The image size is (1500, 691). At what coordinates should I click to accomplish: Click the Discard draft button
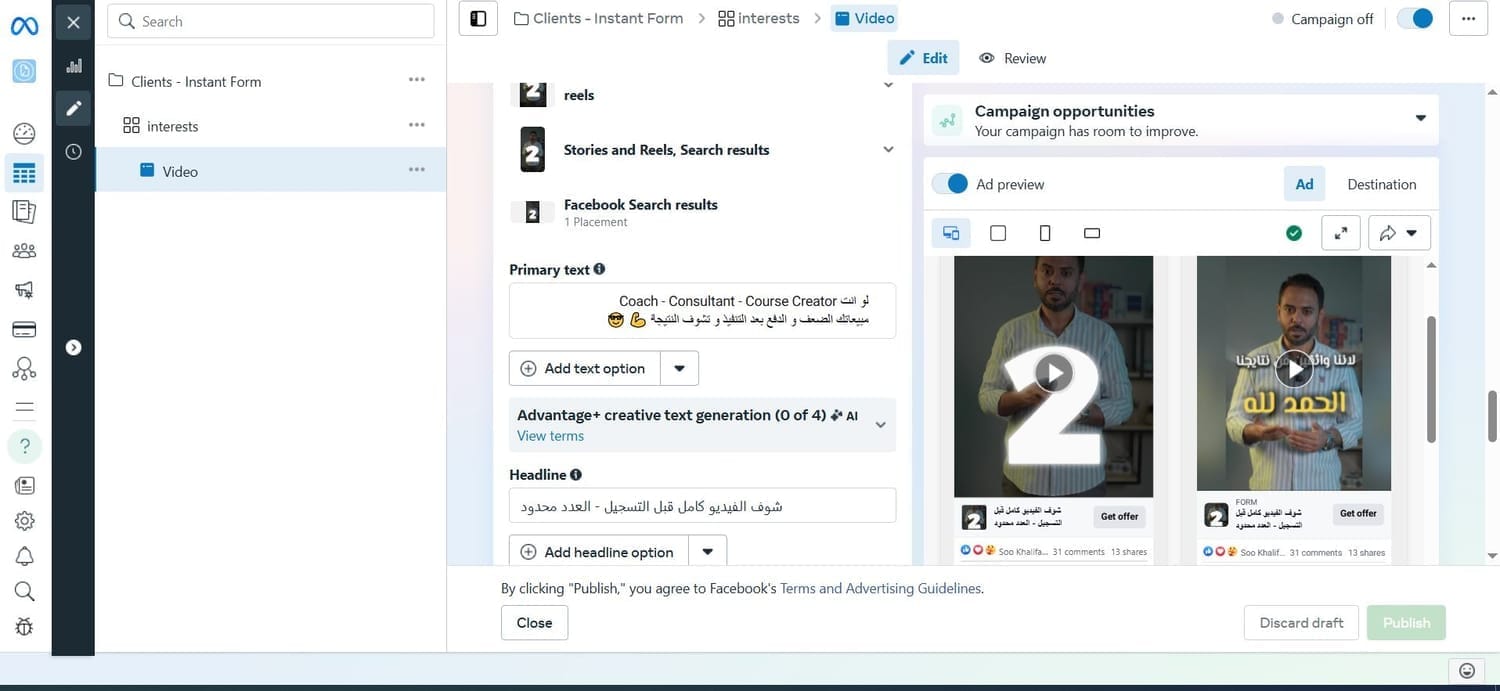(x=1301, y=622)
